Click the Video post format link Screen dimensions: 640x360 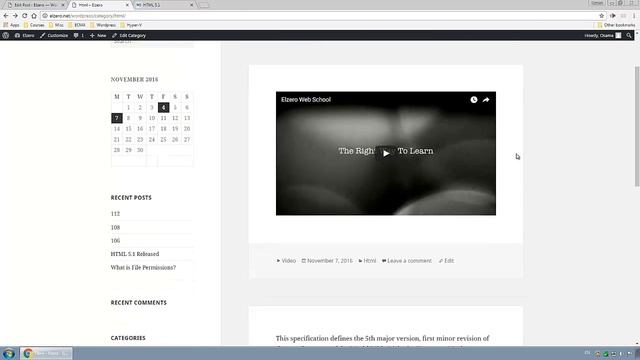click(x=289, y=261)
